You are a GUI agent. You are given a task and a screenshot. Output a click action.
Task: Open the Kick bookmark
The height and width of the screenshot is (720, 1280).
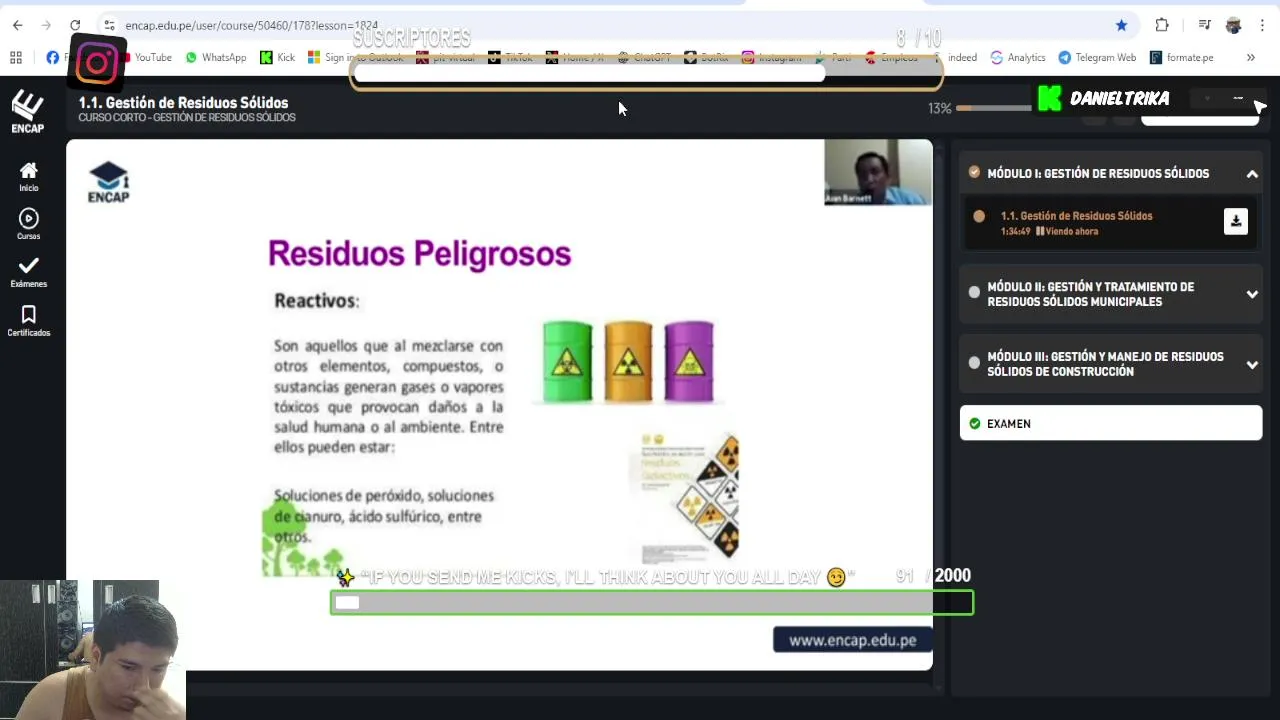pyautogui.click(x=277, y=57)
